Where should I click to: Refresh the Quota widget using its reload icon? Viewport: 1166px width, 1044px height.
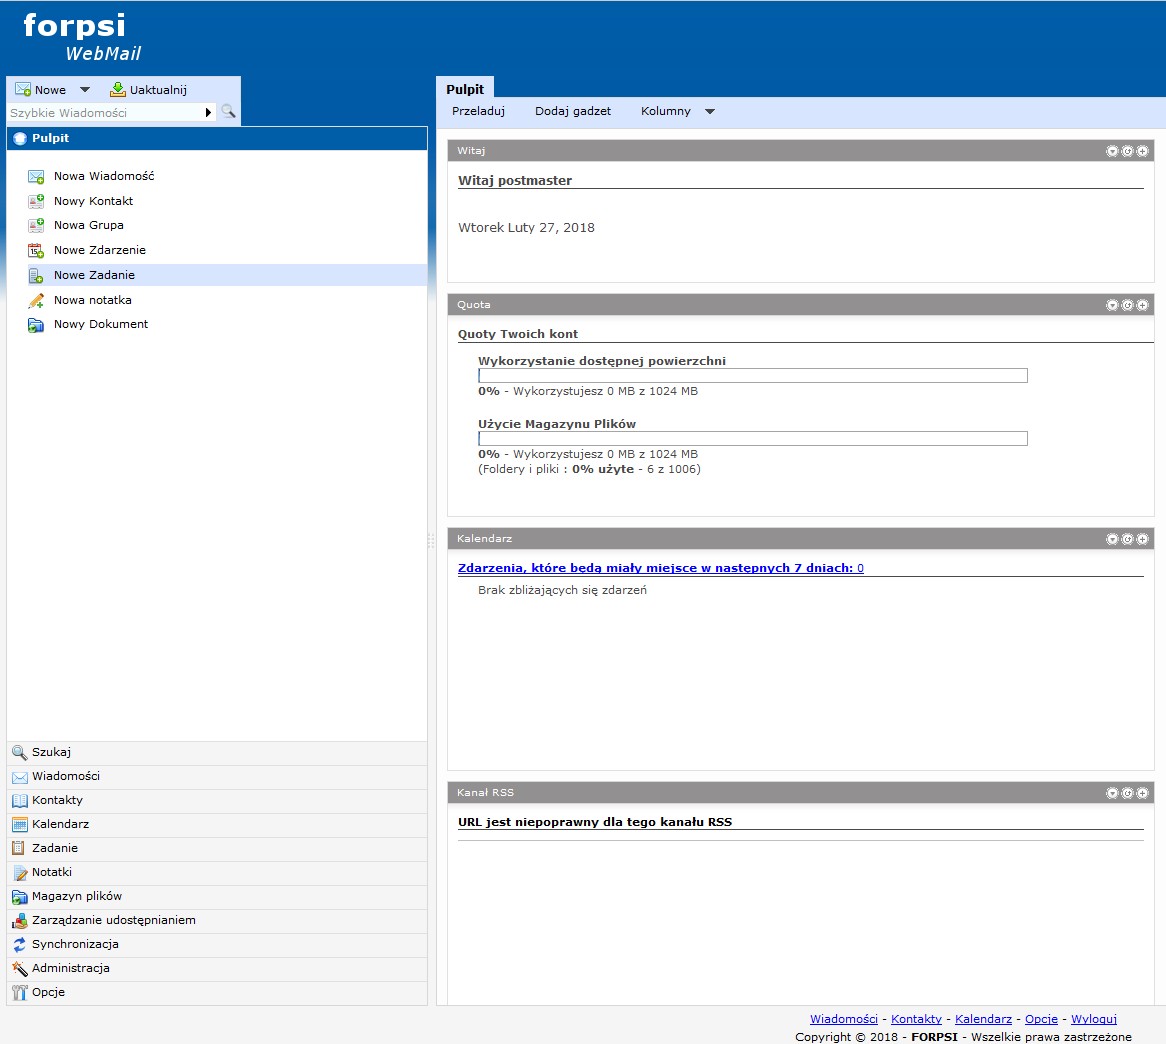coord(1127,305)
